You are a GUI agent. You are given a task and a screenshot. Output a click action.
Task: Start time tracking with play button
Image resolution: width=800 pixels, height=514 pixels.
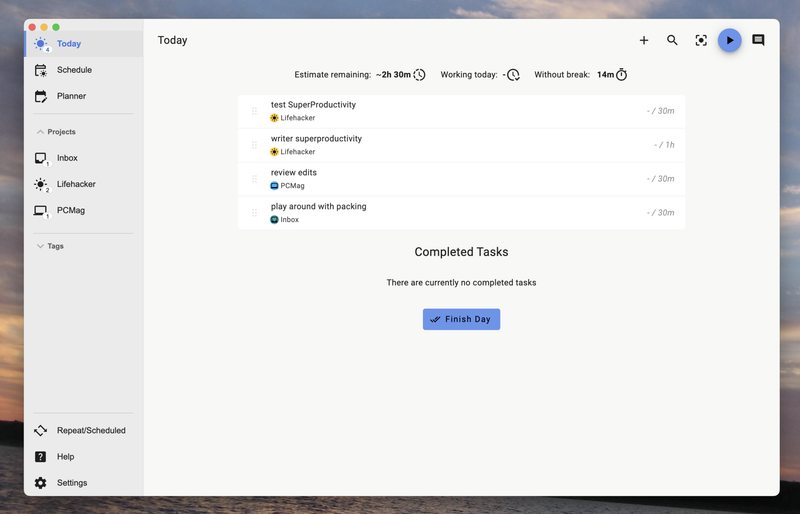click(730, 41)
